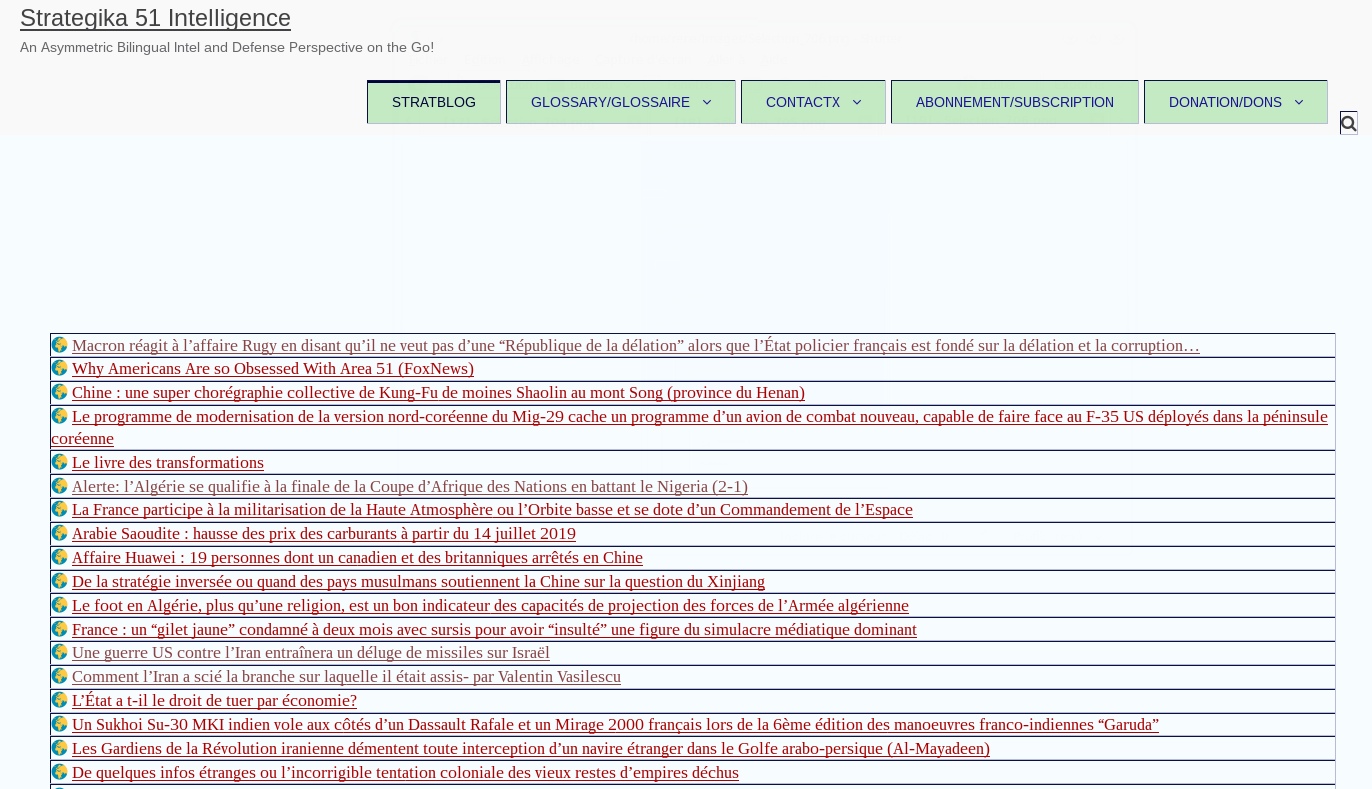Click globe icon beside gilet jaune article
1372x789 pixels.
click(x=60, y=629)
